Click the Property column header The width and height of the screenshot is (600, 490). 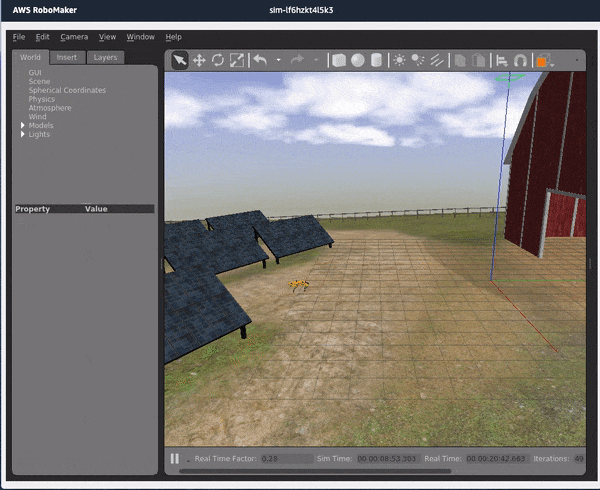coord(33,209)
